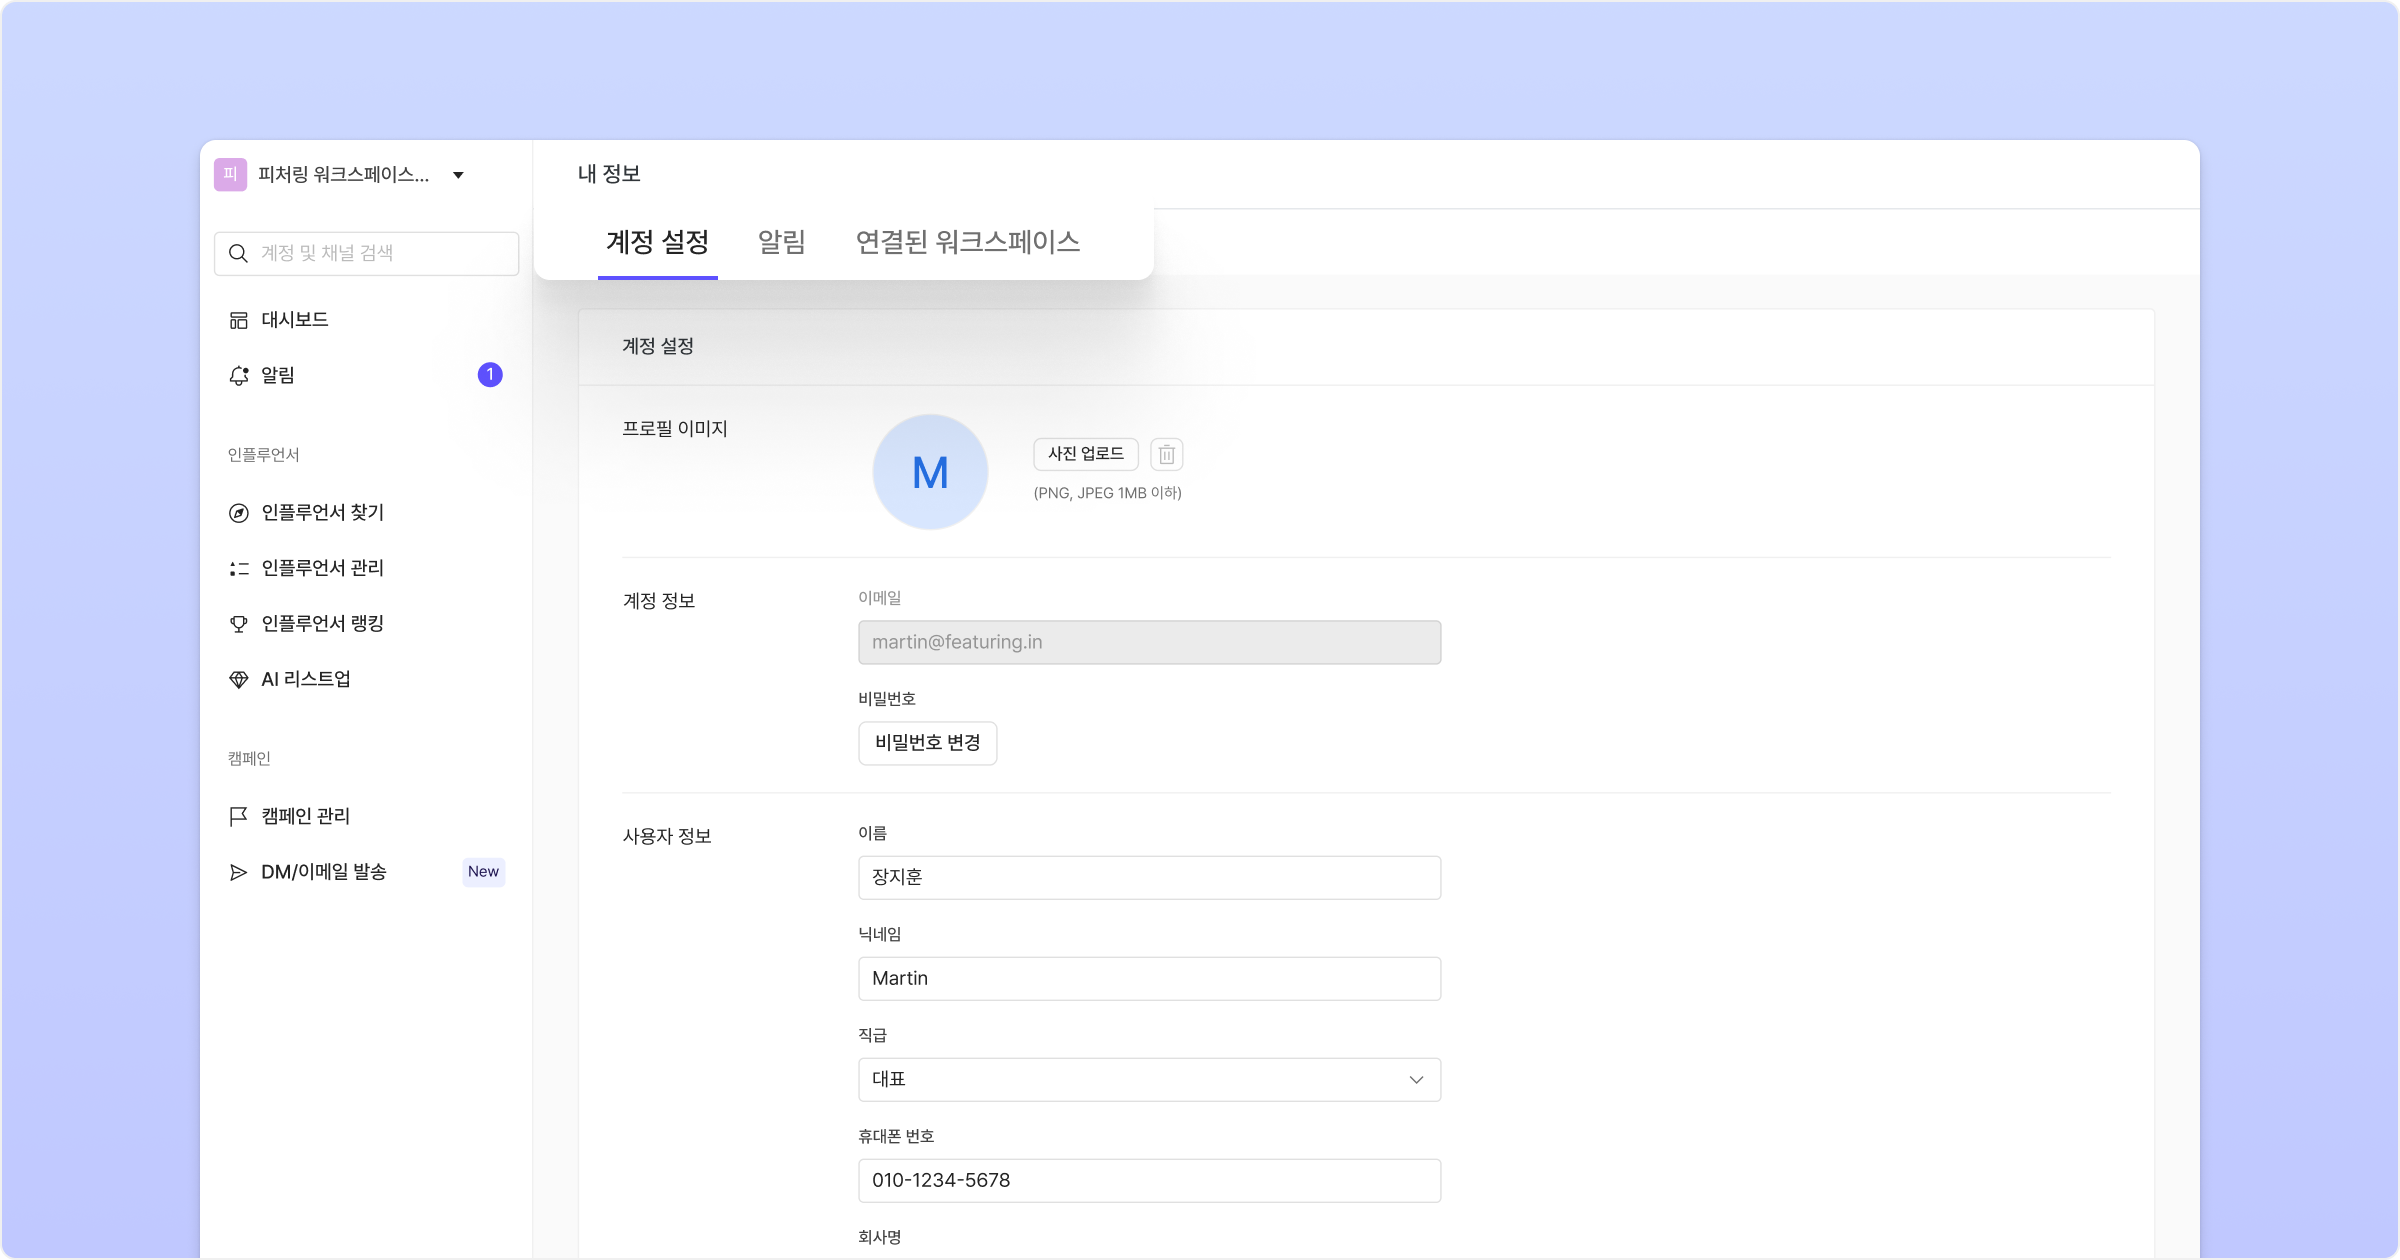Click the M profile image avatar
This screenshot has width=2400, height=1260.
pos(930,472)
